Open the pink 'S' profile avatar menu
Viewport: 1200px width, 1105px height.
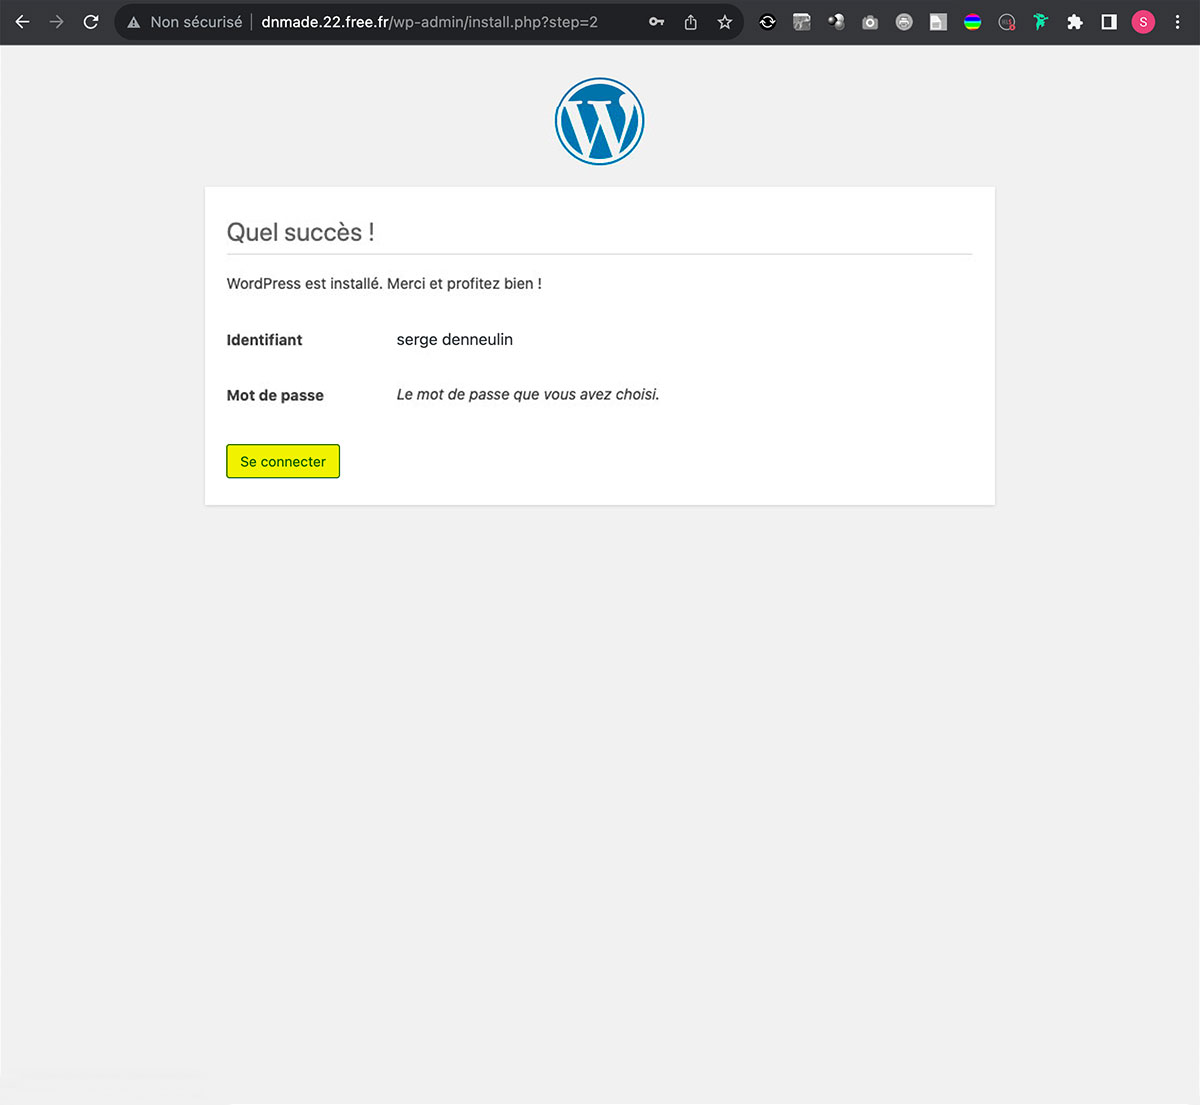1143,22
